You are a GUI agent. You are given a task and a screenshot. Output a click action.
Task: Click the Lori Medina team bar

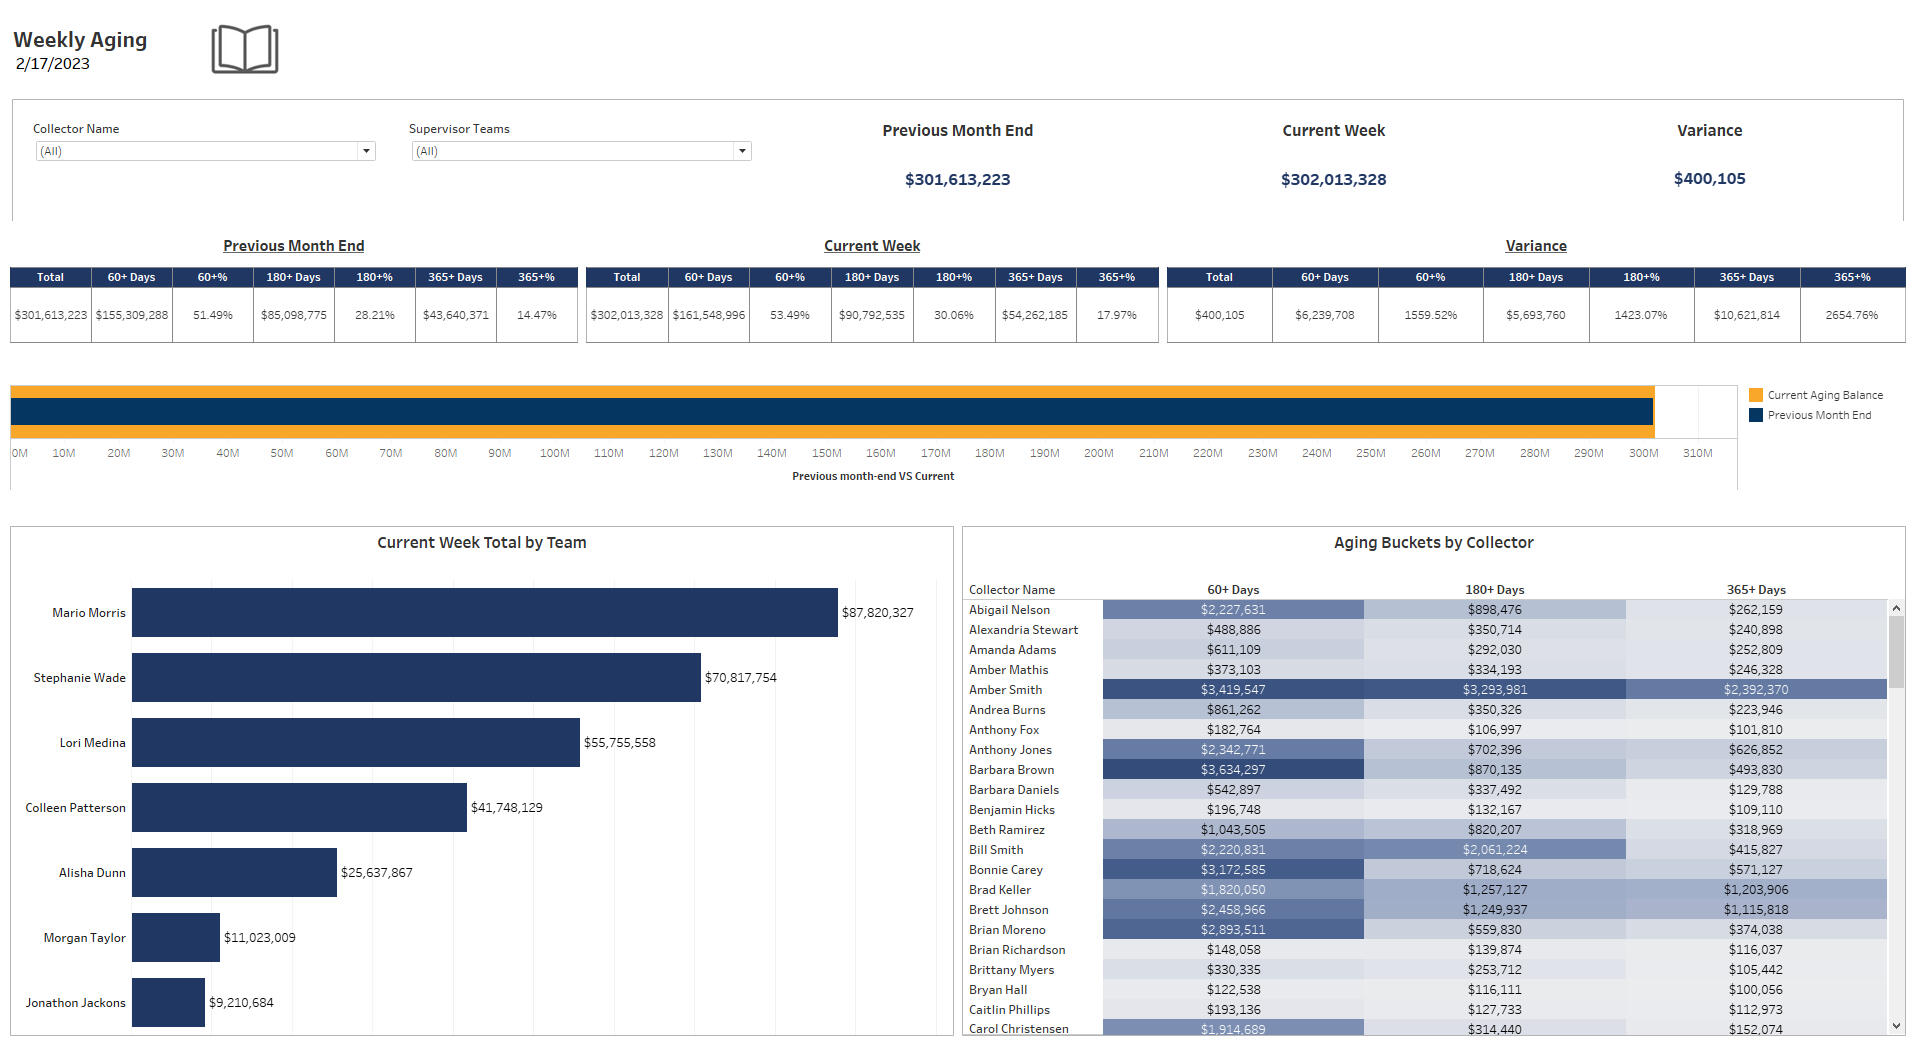[x=355, y=742]
